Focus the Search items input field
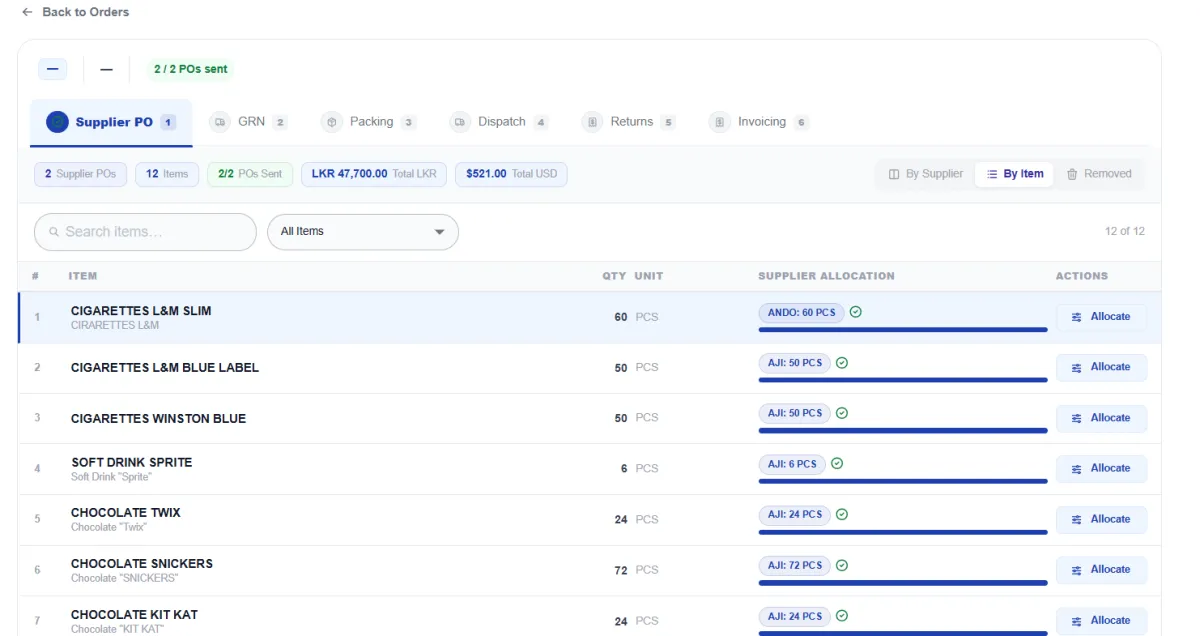Screen dimensions: 1200x636 click(x=145, y=232)
